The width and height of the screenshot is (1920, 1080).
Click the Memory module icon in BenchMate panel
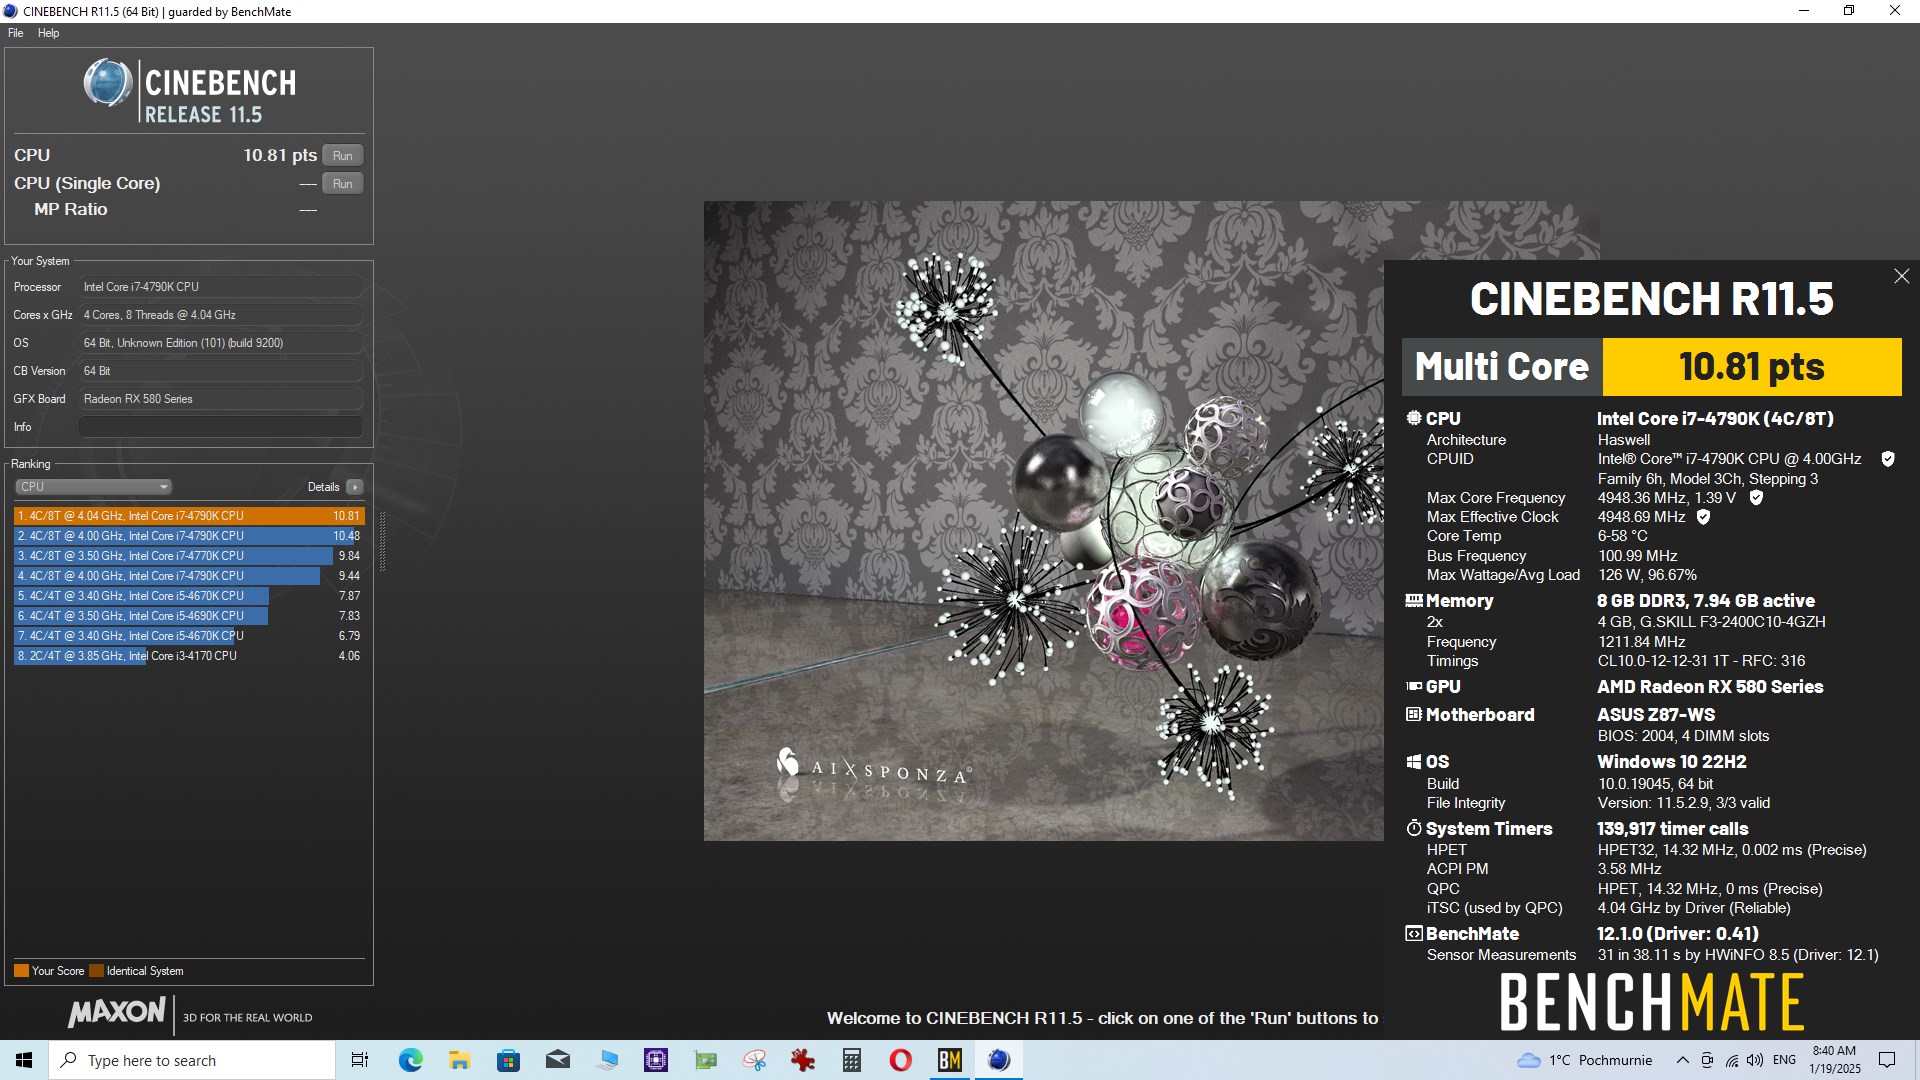click(x=1413, y=601)
